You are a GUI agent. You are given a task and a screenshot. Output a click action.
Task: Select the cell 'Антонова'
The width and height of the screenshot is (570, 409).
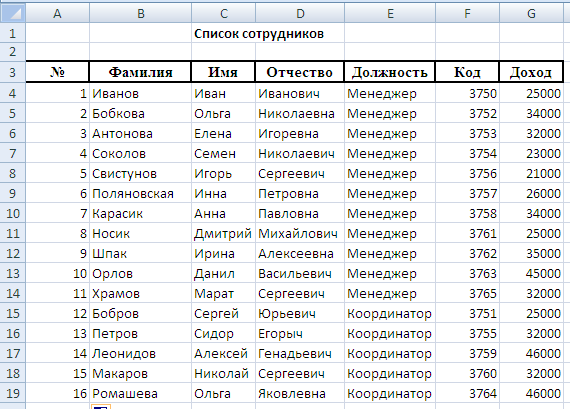pos(140,133)
